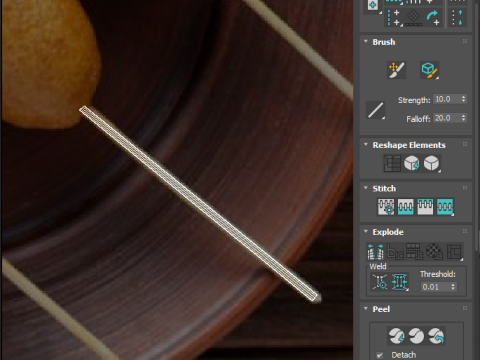The width and height of the screenshot is (480, 360).
Task: Click the Space Vertical arrows icon
Action: 457,17
